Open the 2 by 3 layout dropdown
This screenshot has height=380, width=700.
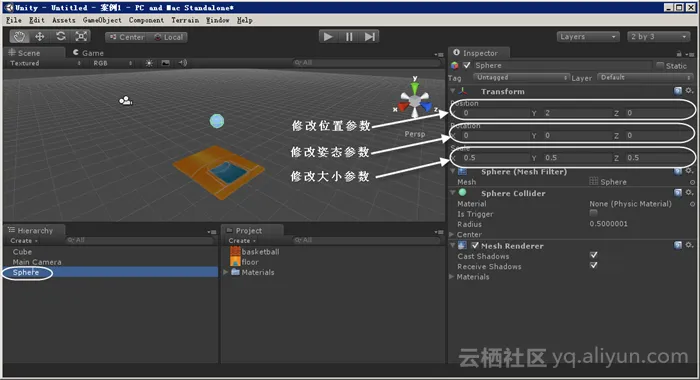tap(658, 37)
